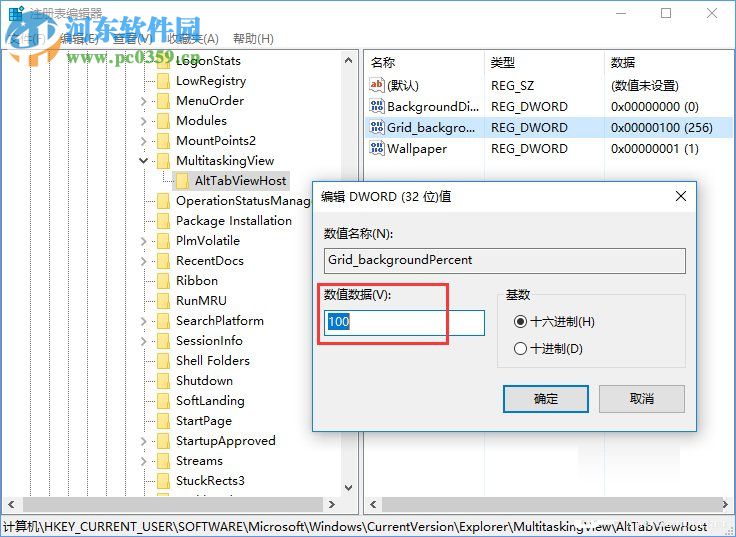736x537 pixels.
Task: Click the Streams folder icon
Action: coord(163,461)
